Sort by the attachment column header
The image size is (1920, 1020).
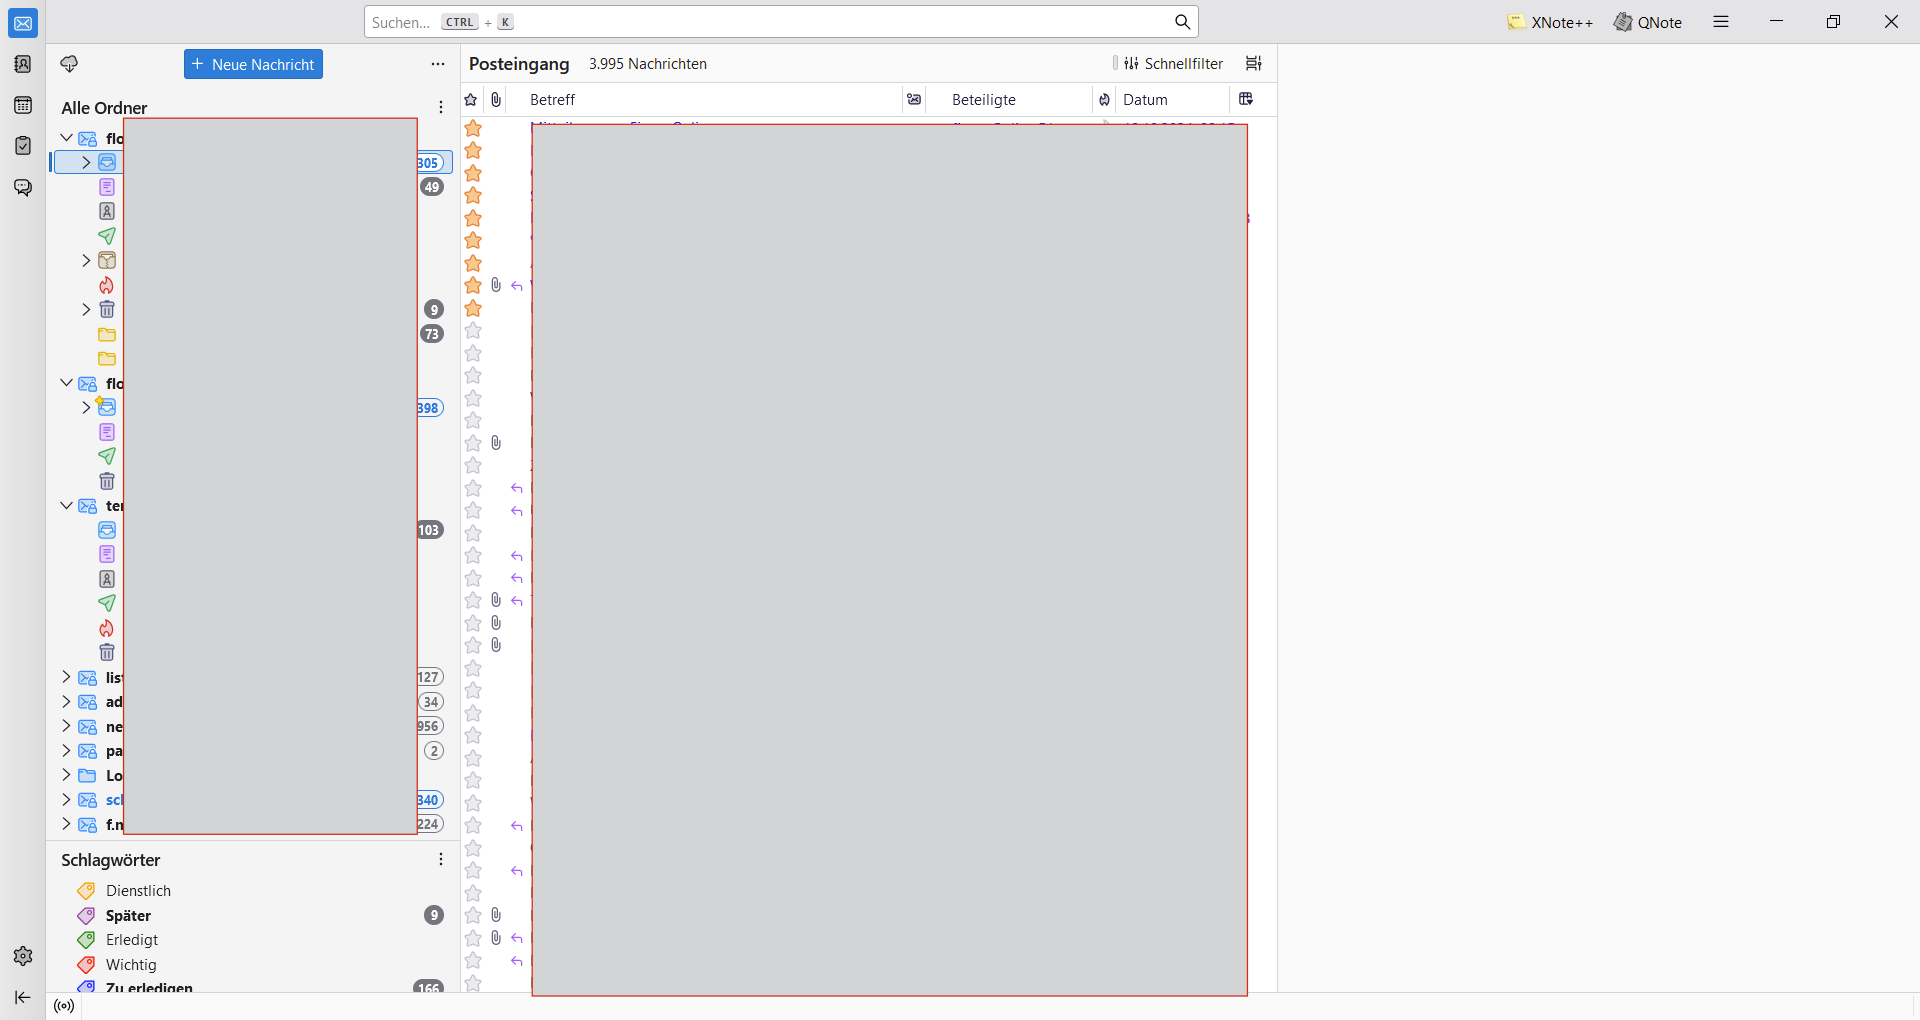tap(496, 99)
